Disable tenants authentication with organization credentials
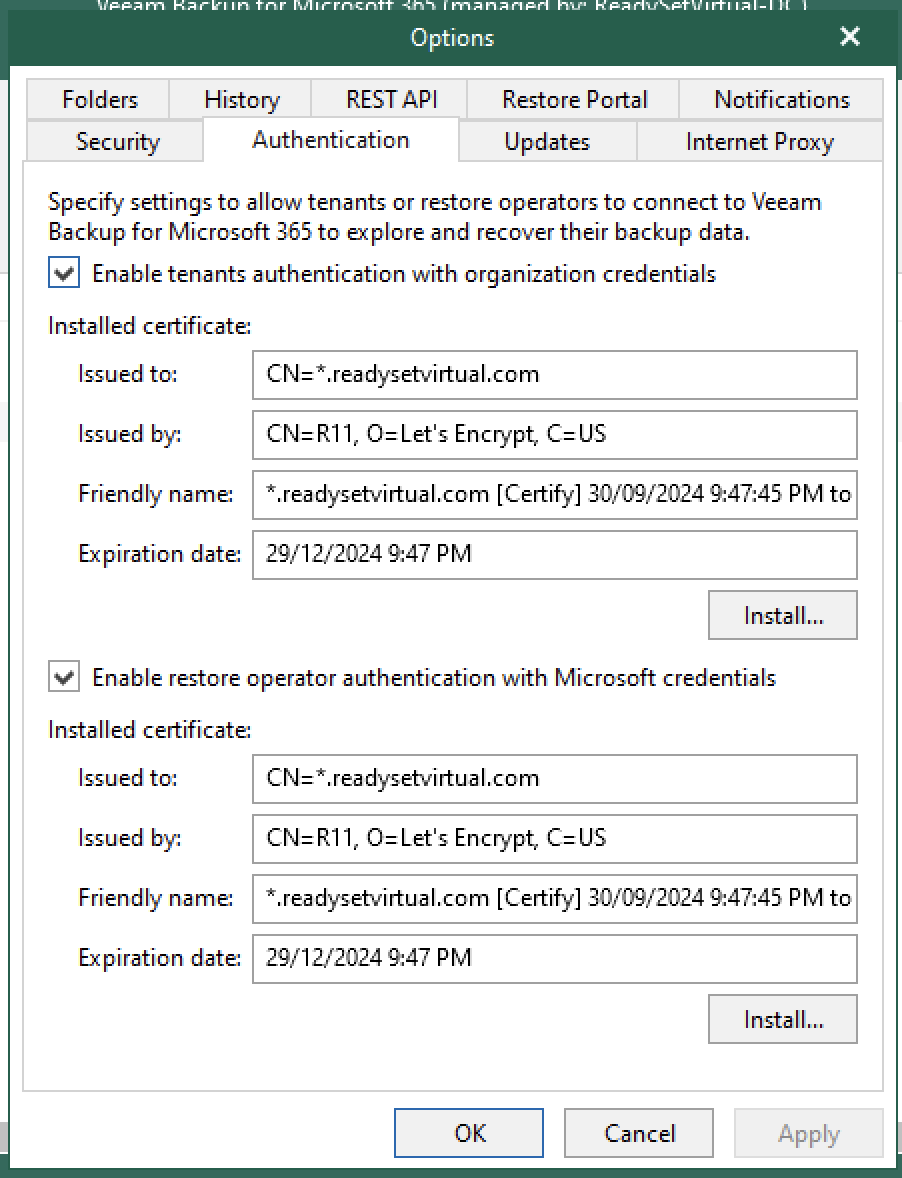This screenshot has width=902, height=1178. (63, 272)
